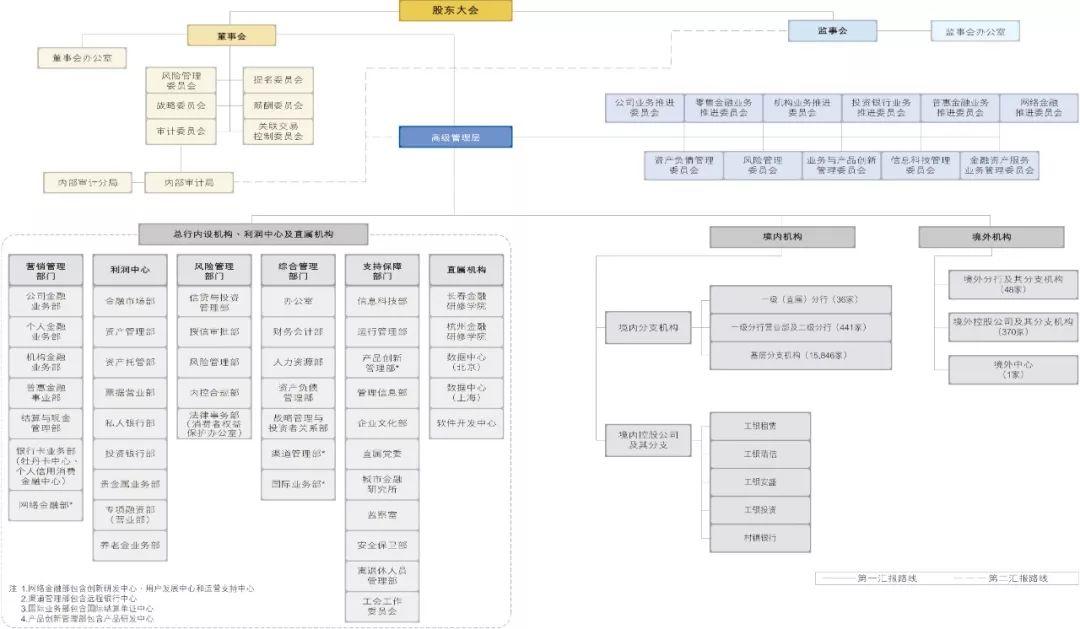Image resolution: width=1080 pixels, height=629 pixels.
Task: Select the 薪酬委员会 box
Action: pyautogui.click(x=278, y=105)
